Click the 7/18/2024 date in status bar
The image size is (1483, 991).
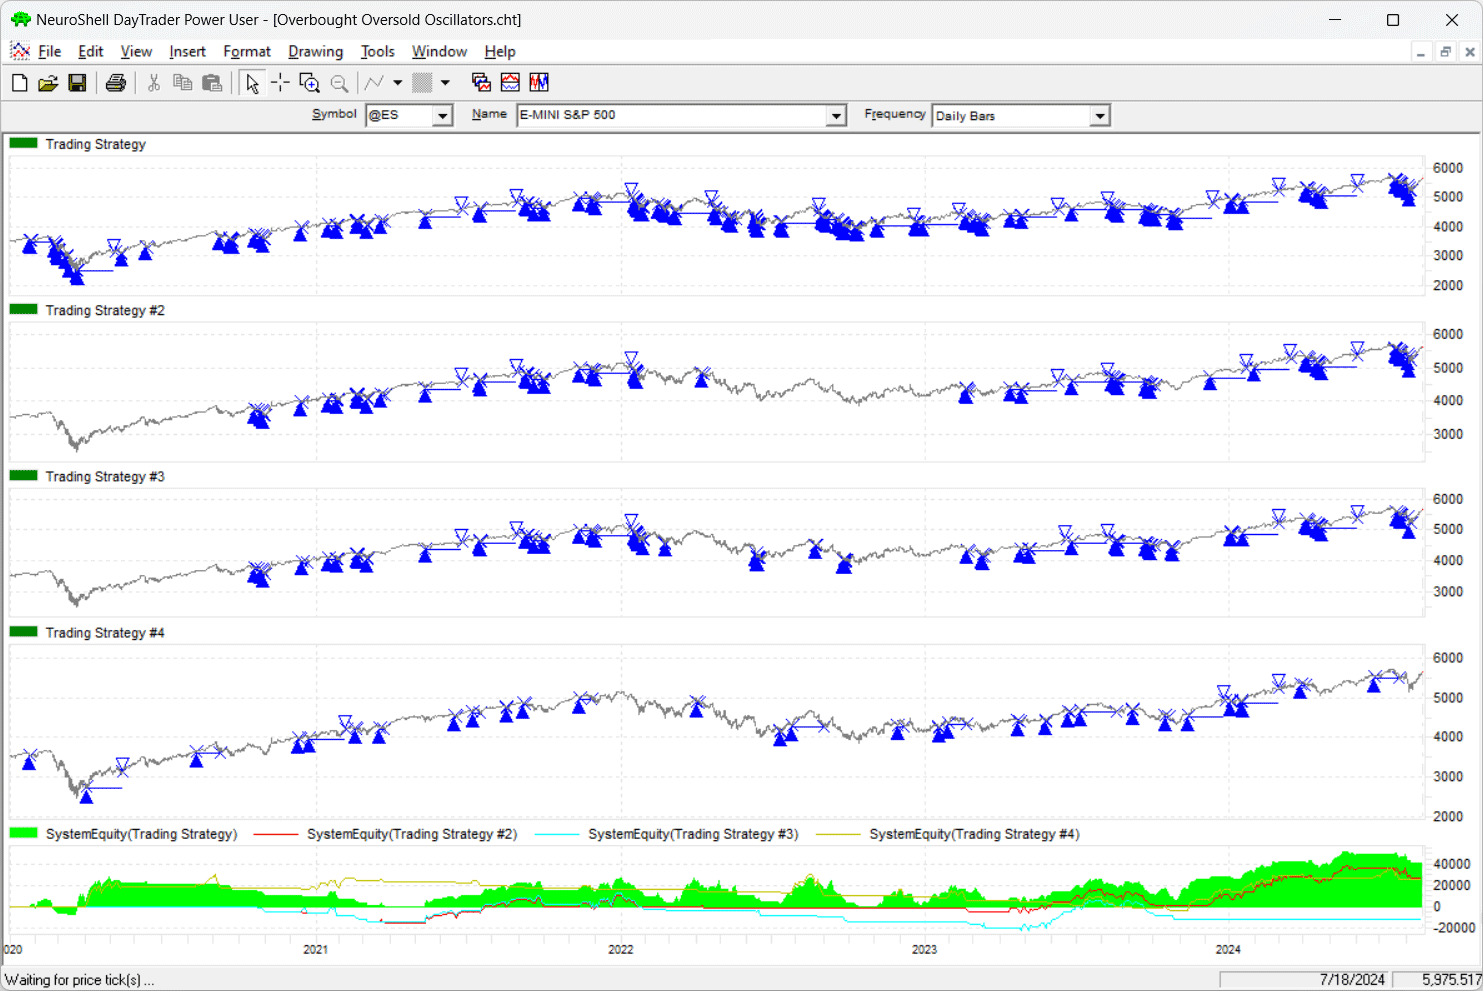tap(1352, 980)
